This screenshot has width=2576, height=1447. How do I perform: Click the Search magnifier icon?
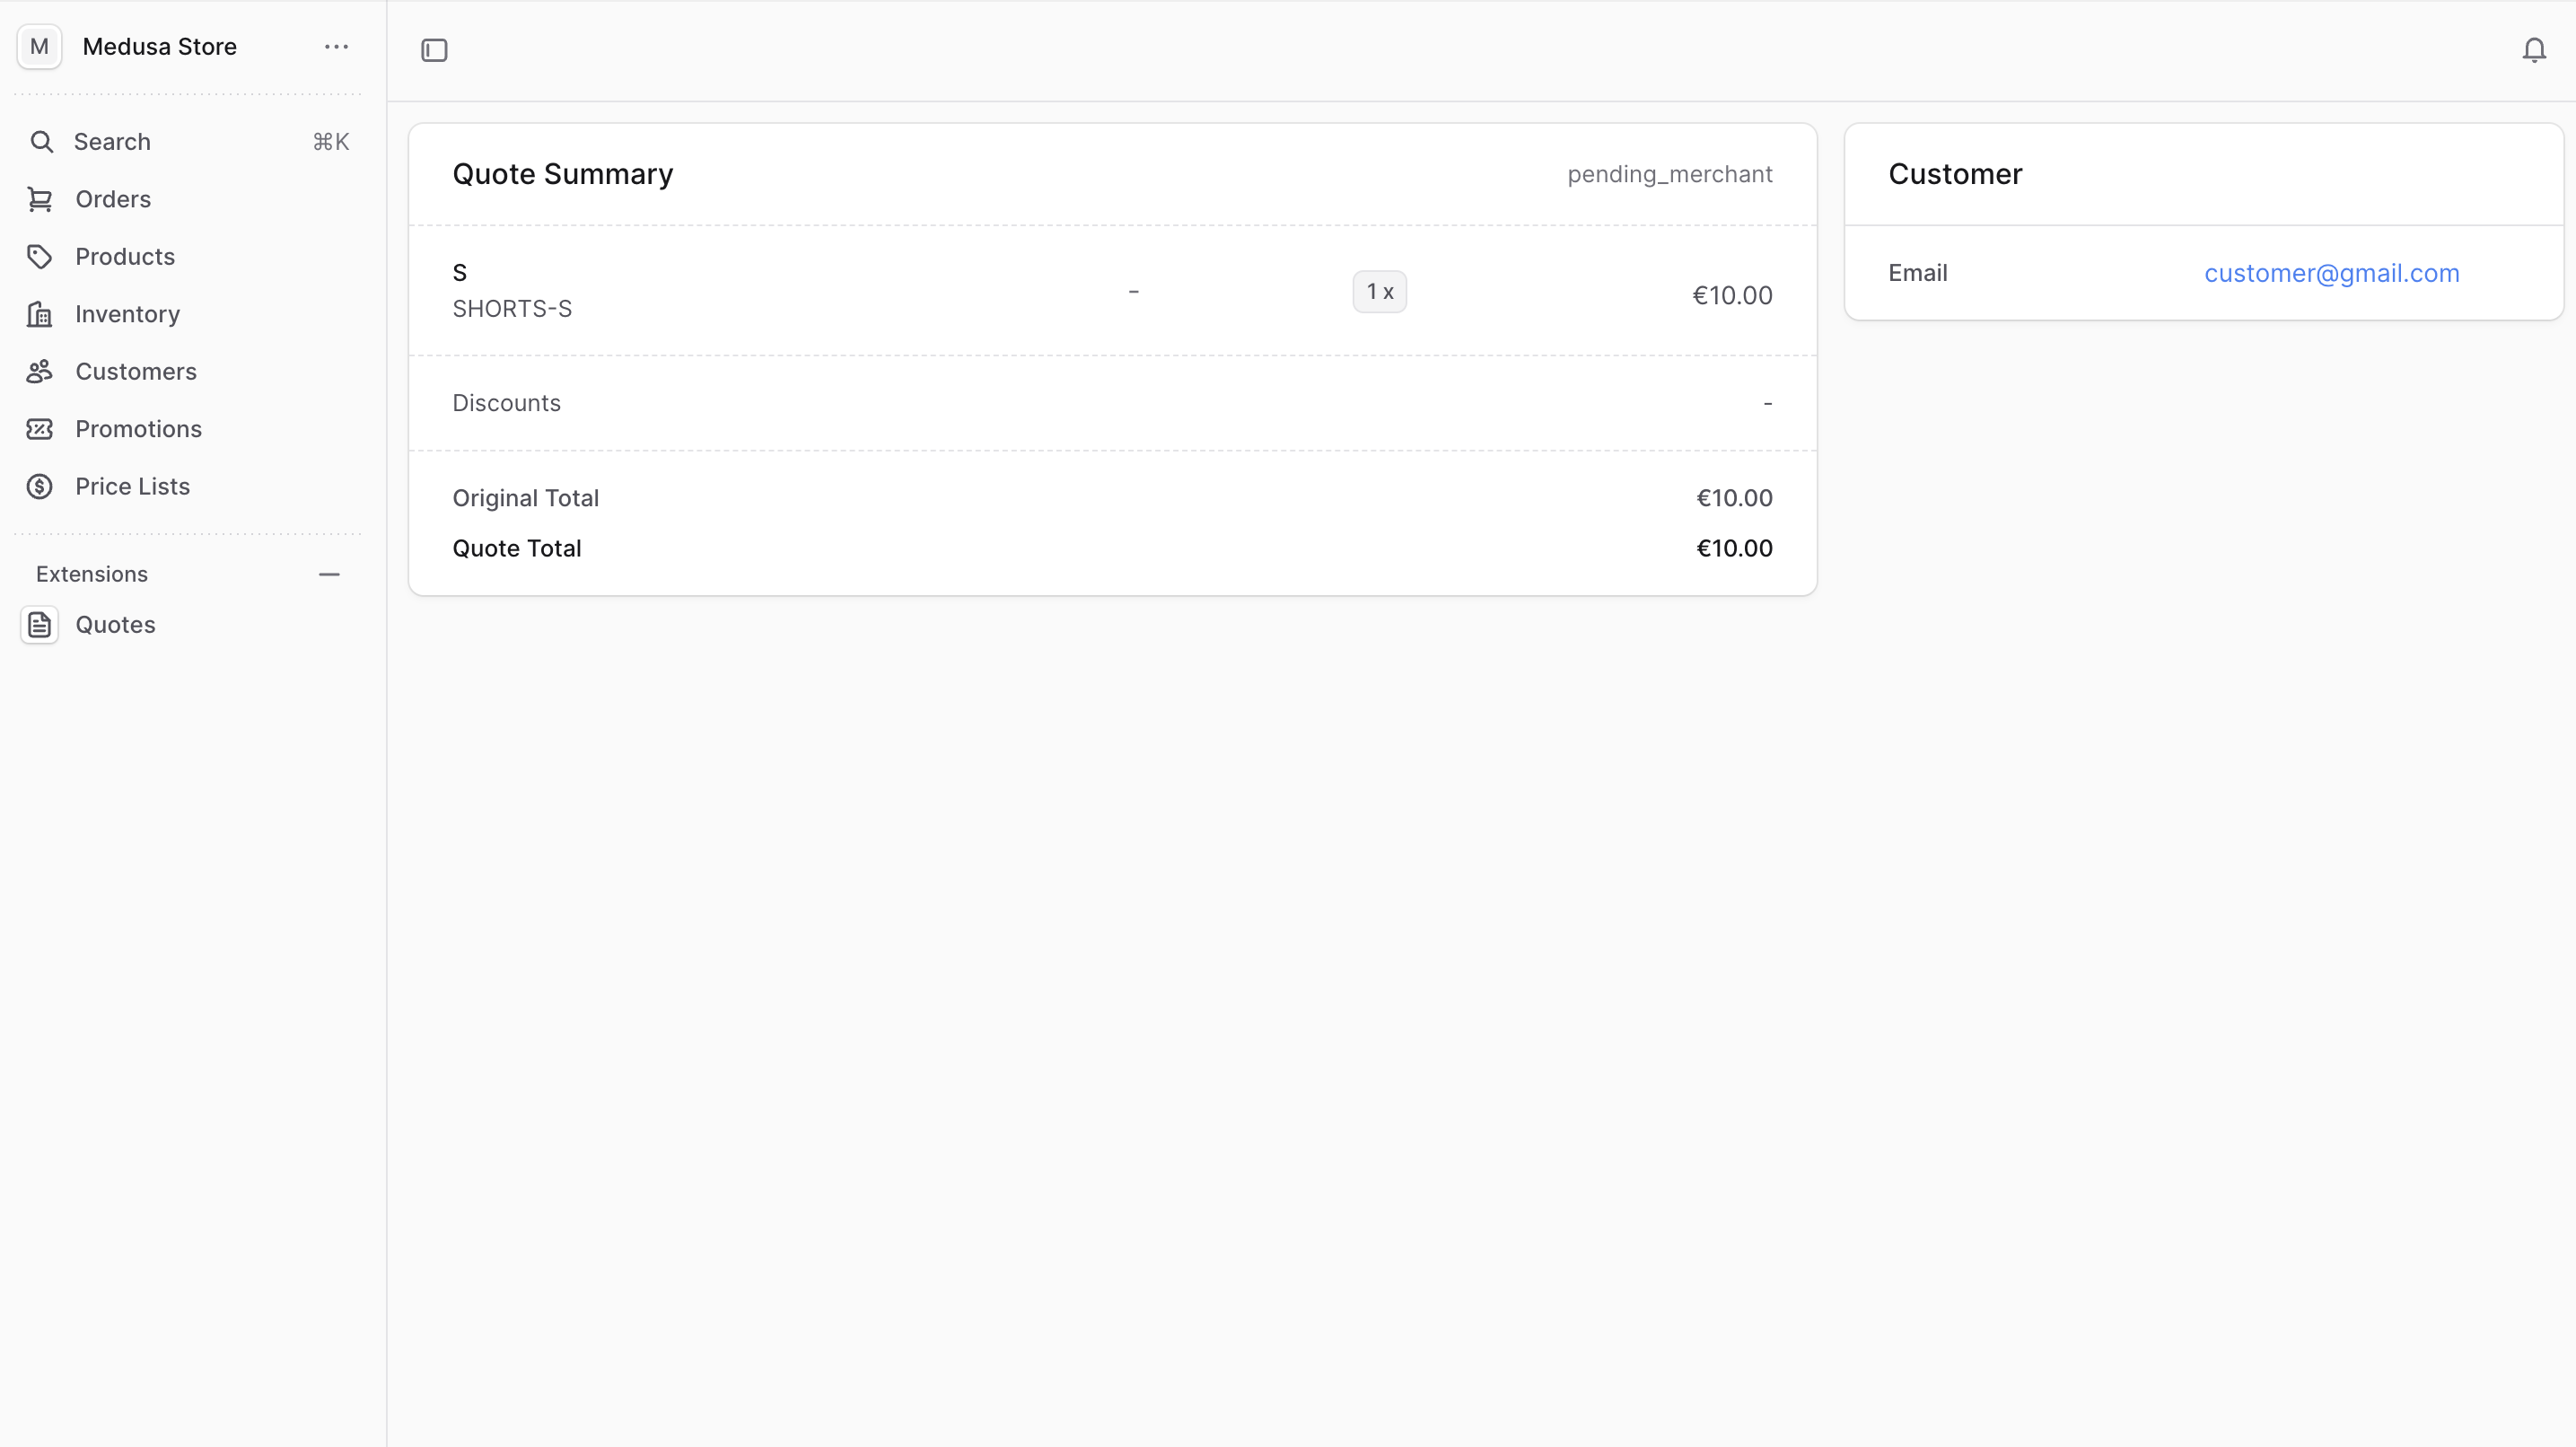(41, 141)
